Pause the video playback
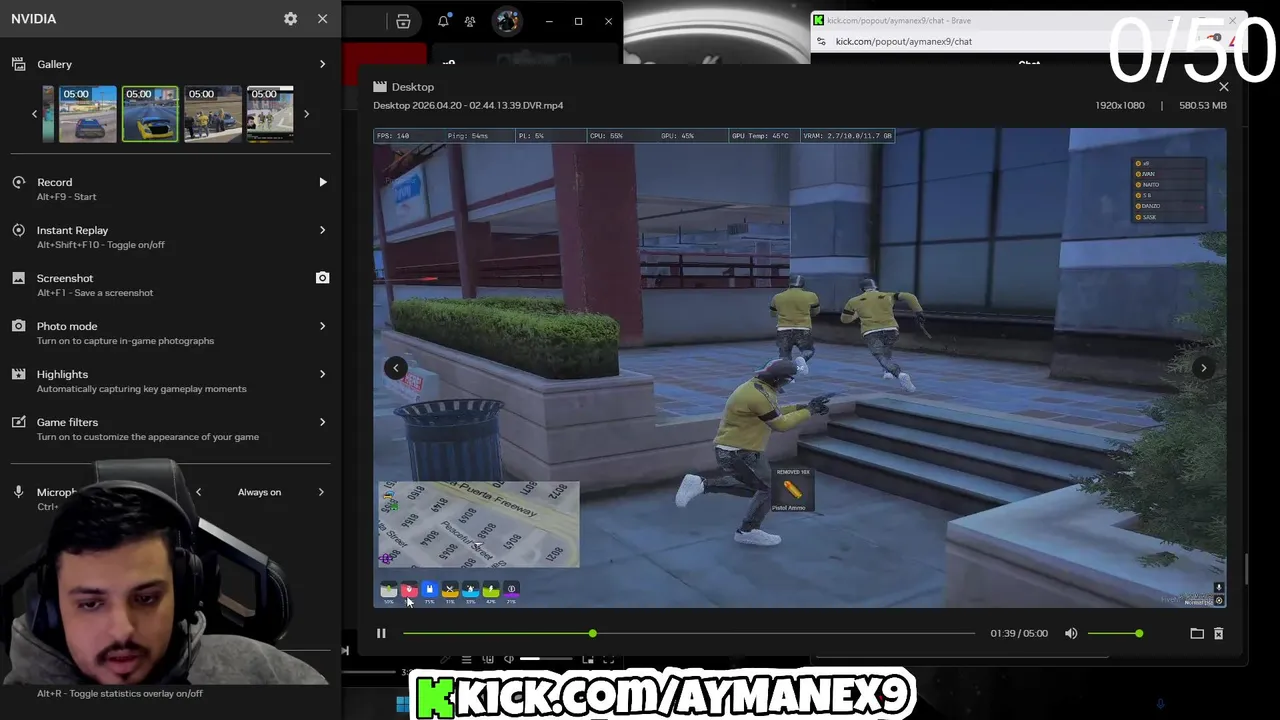Viewport: 1280px width, 720px height. pyautogui.click(x=381, y=633)
